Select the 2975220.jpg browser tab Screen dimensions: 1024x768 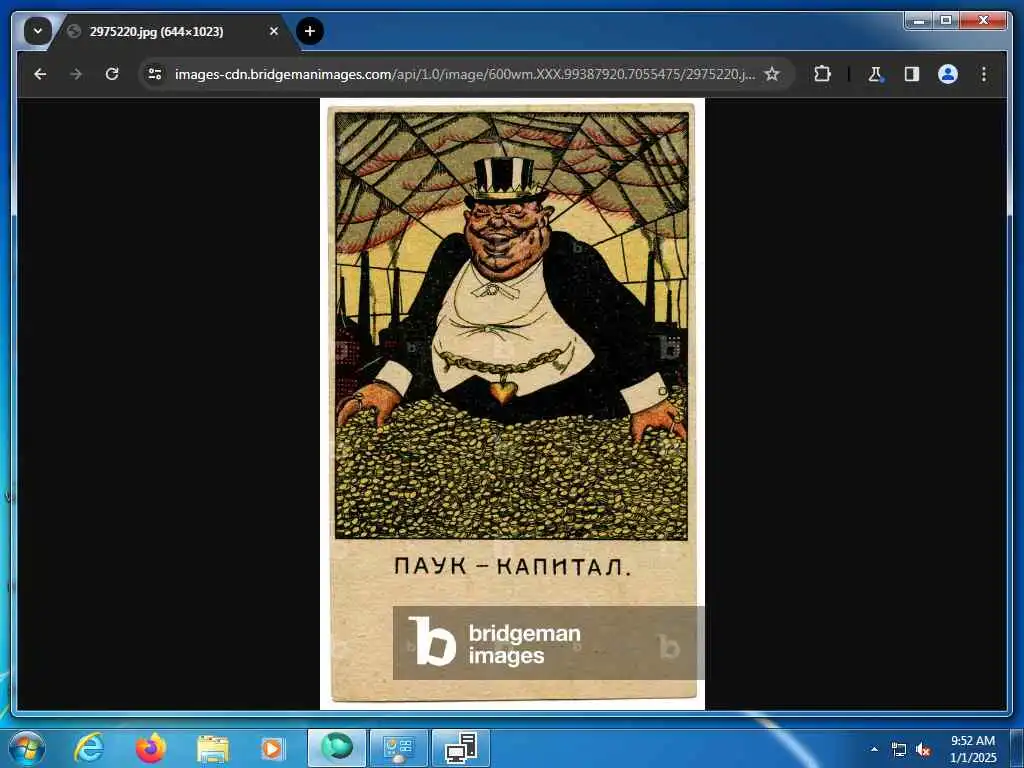pyautogui.click(x=171, y=31)
